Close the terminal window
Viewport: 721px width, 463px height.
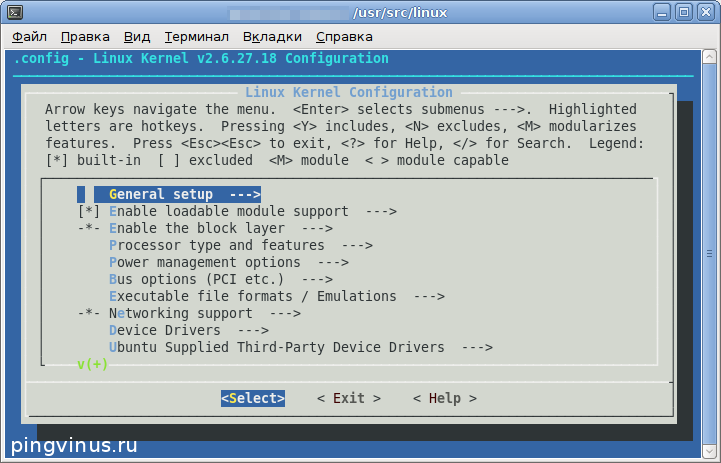click(x=705, y=12)
